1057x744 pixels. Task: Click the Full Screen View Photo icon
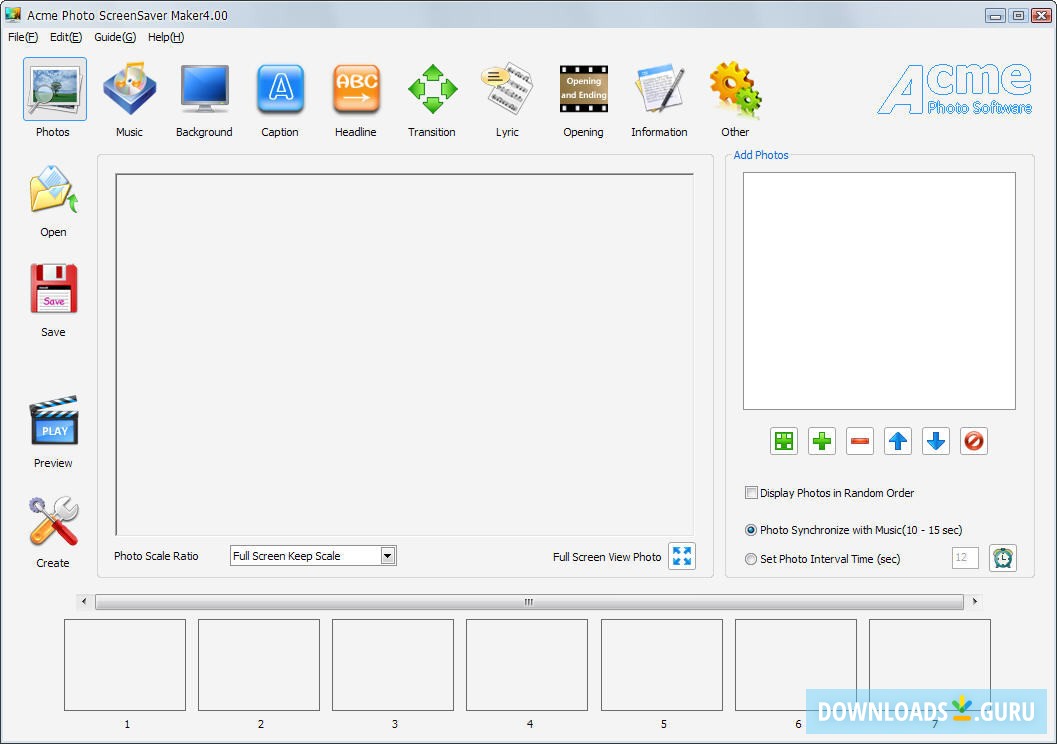click(x=682, y=557)
